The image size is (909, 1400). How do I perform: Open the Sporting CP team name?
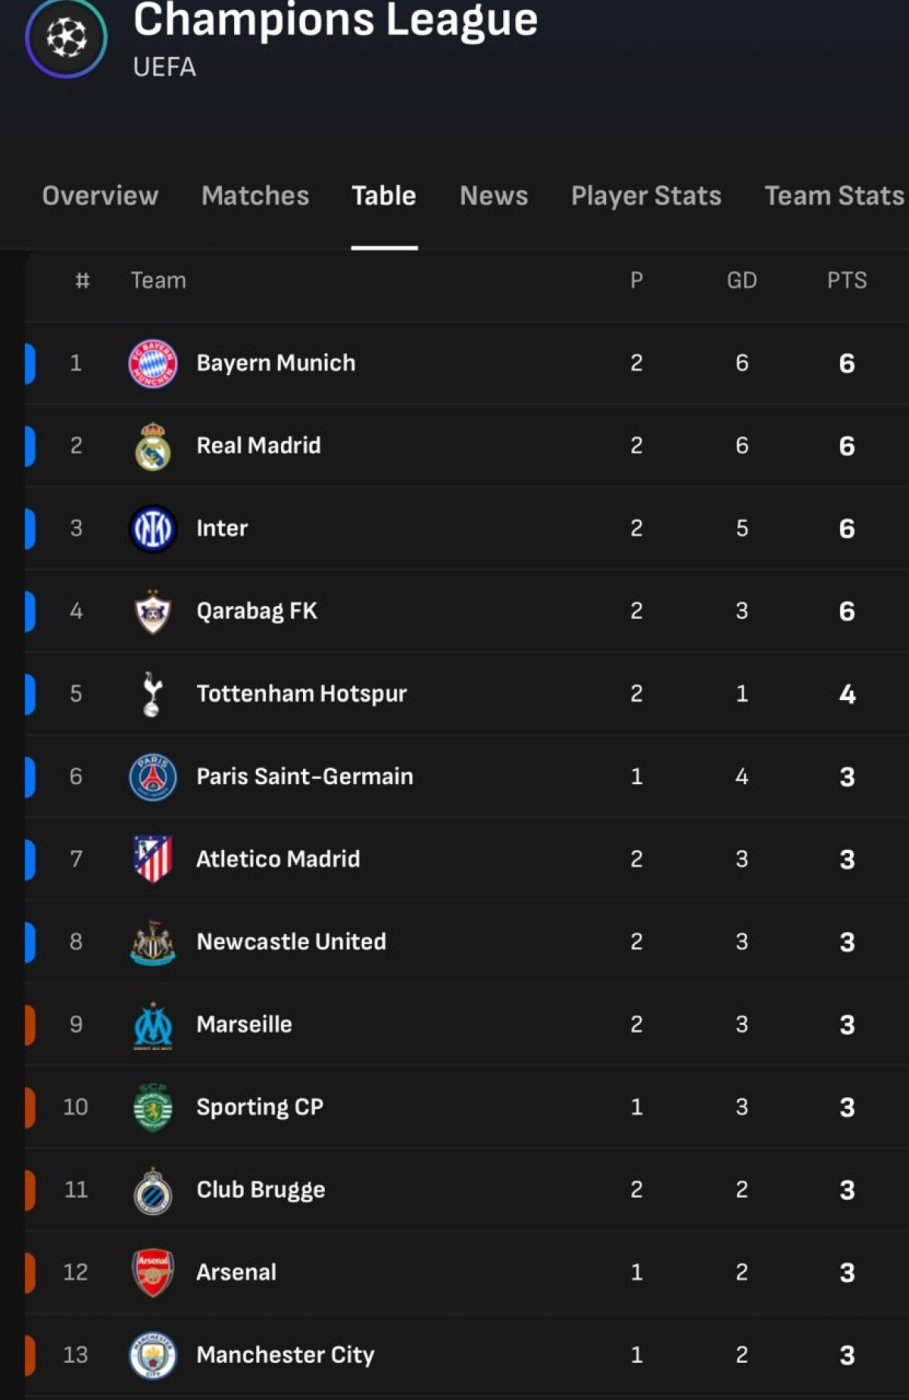tap(260, 1107)
